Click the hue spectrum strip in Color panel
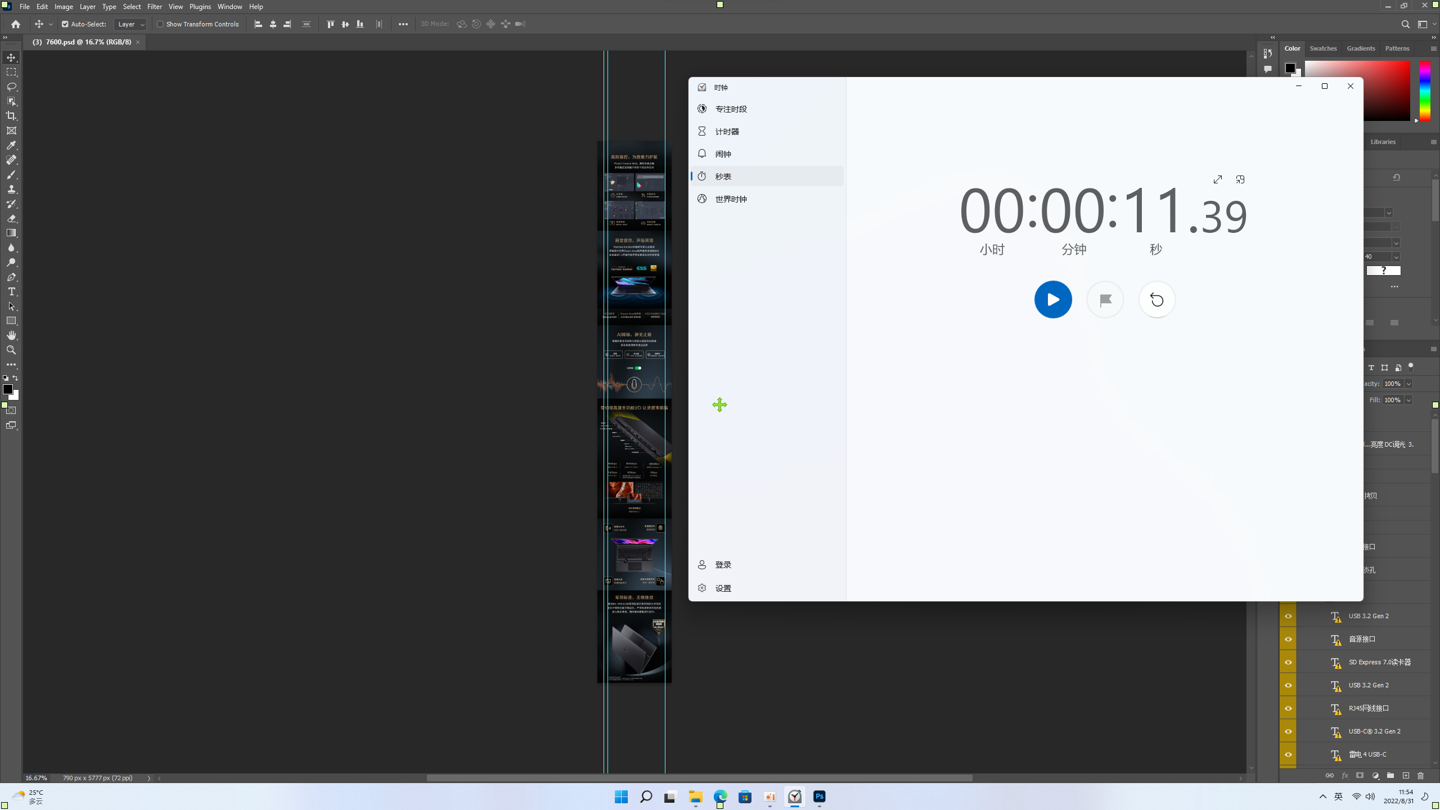The image size is (1440, 810). pos(1425,90)
